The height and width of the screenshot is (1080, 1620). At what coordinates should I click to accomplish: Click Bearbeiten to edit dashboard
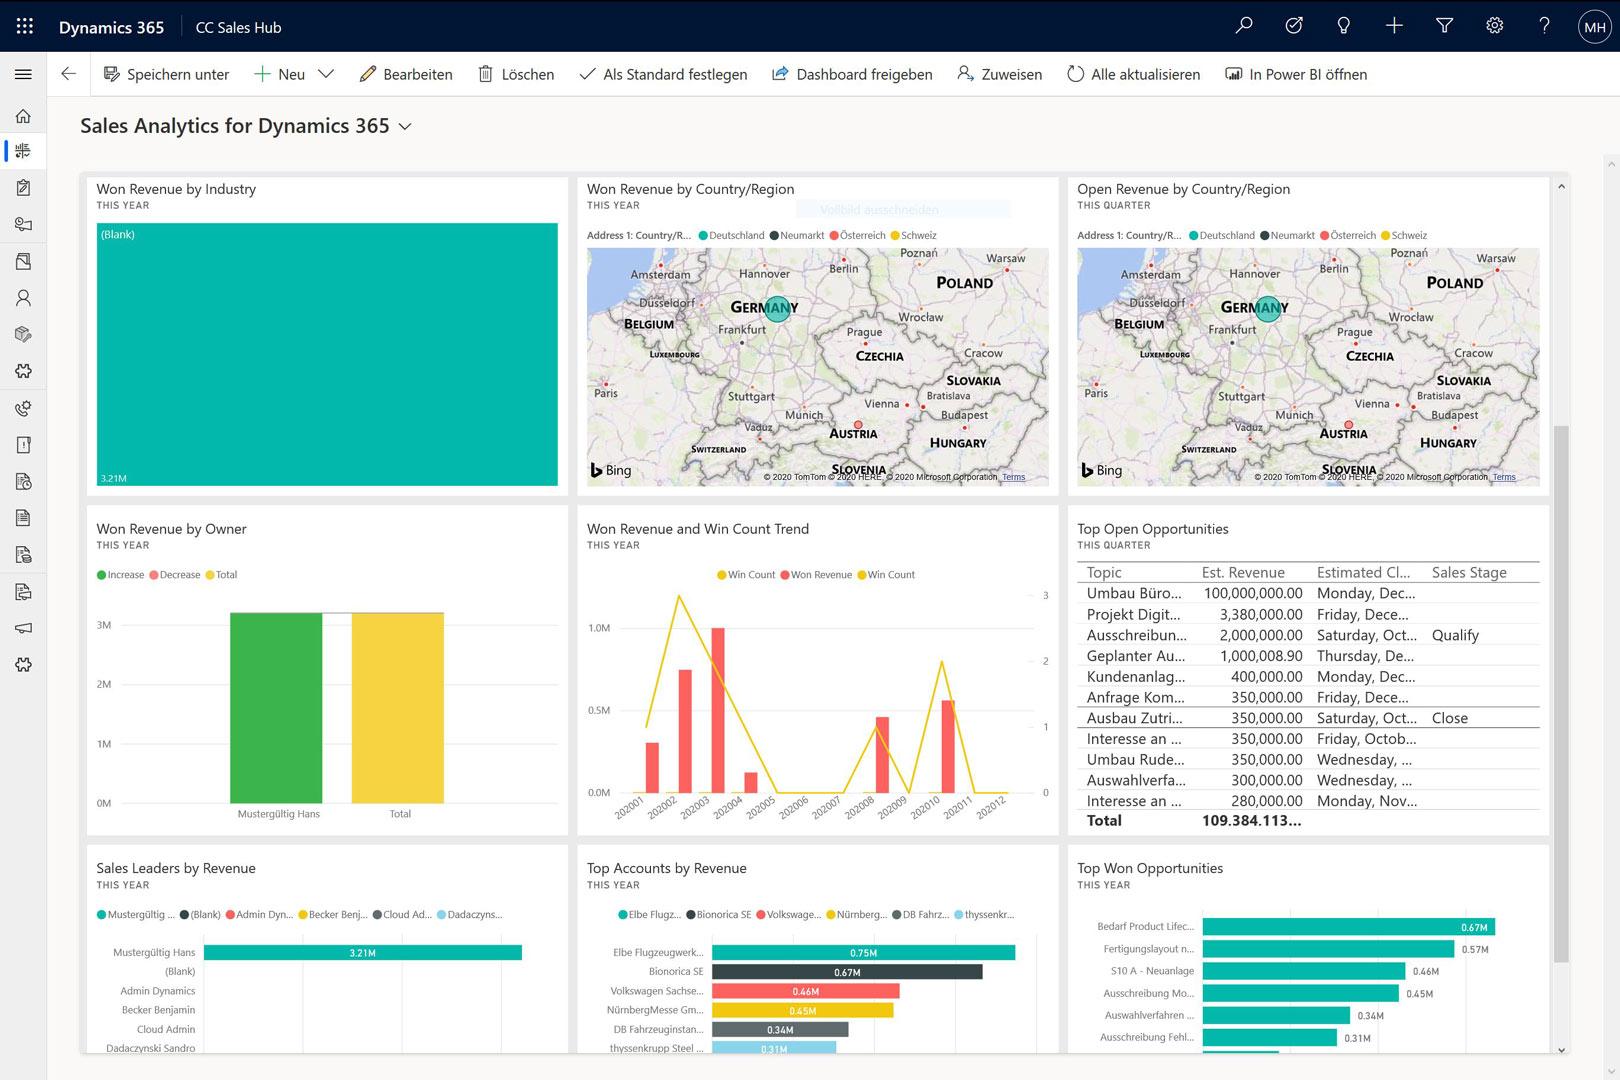406,74
